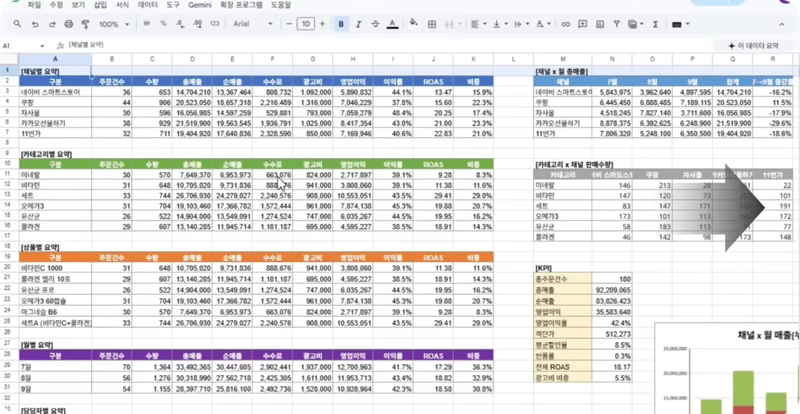Screen dimensions: 800x414
Task: Click the 이 데이터 요약 button
Action: [754, 46]
